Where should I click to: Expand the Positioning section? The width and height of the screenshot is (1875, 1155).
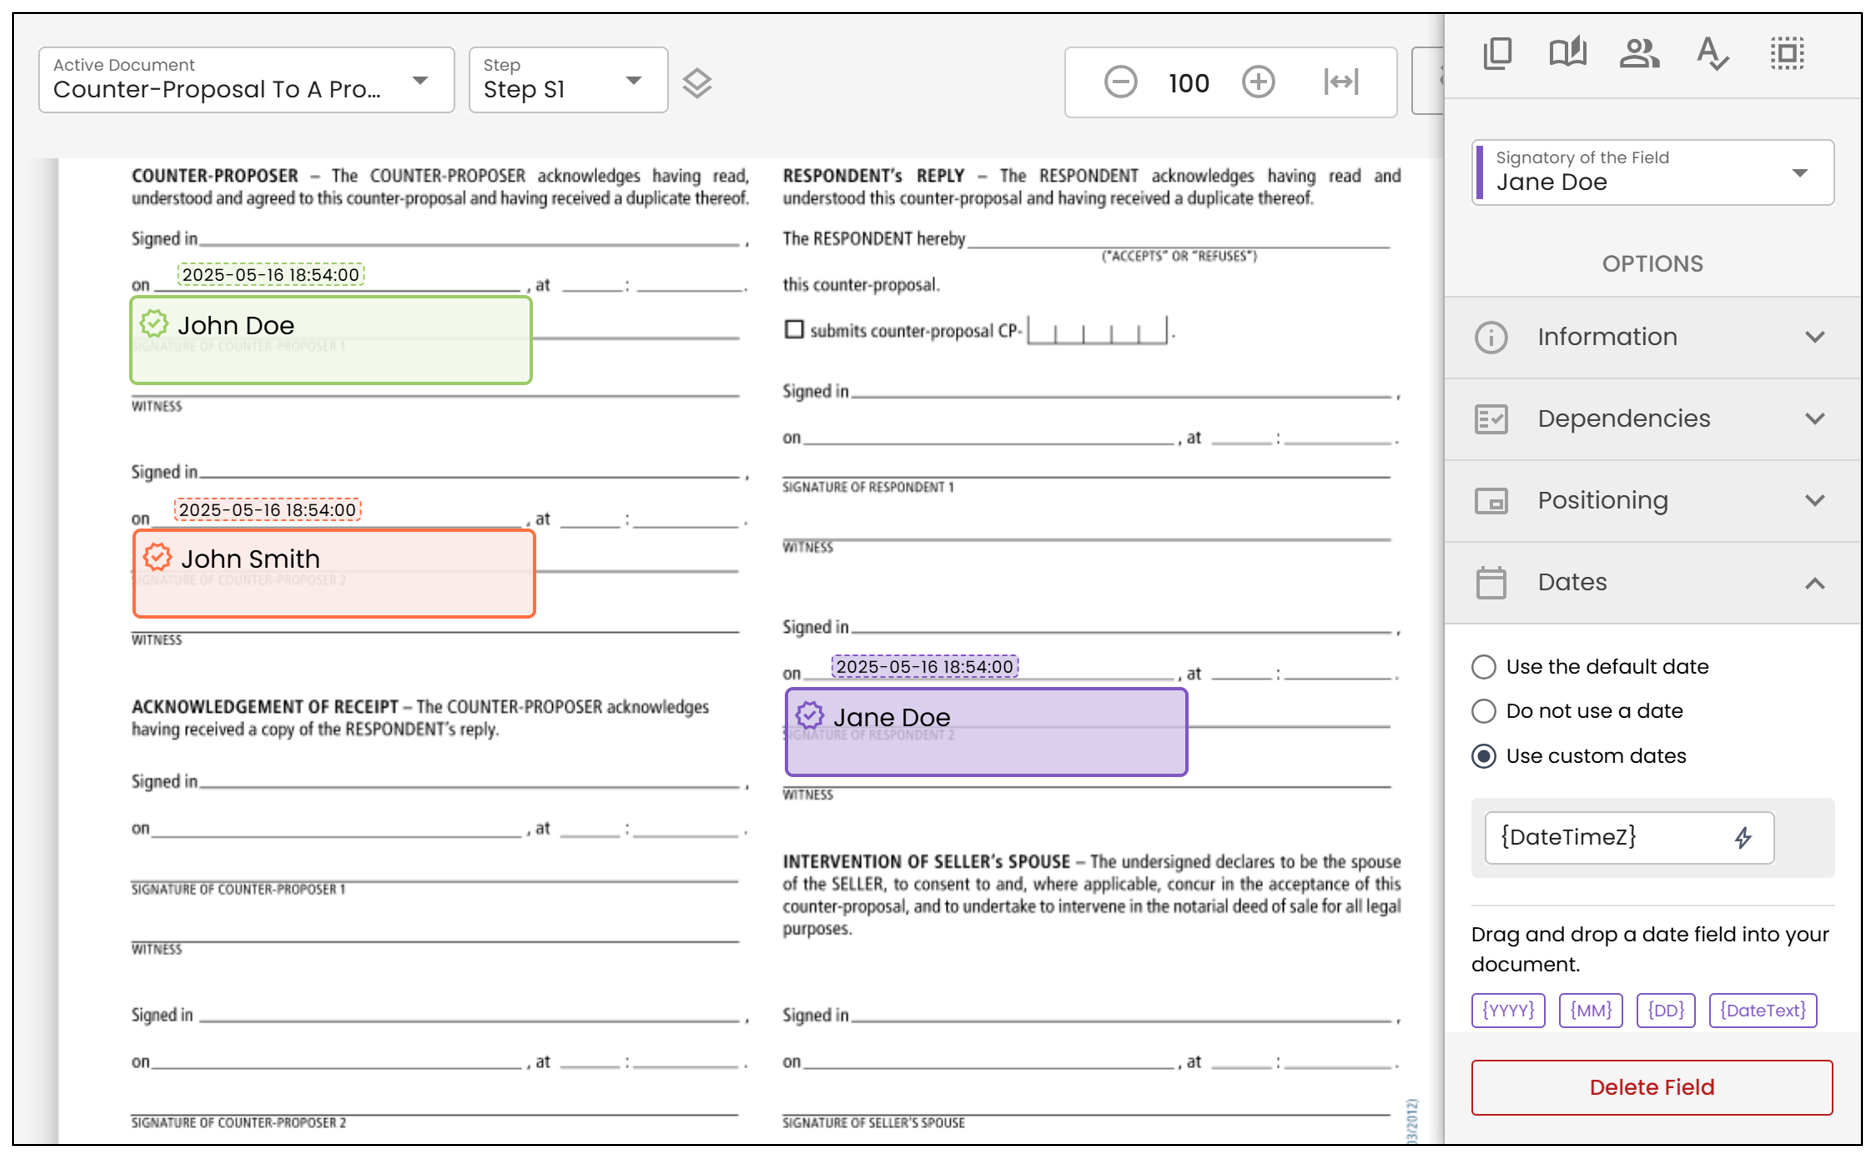1653,501
